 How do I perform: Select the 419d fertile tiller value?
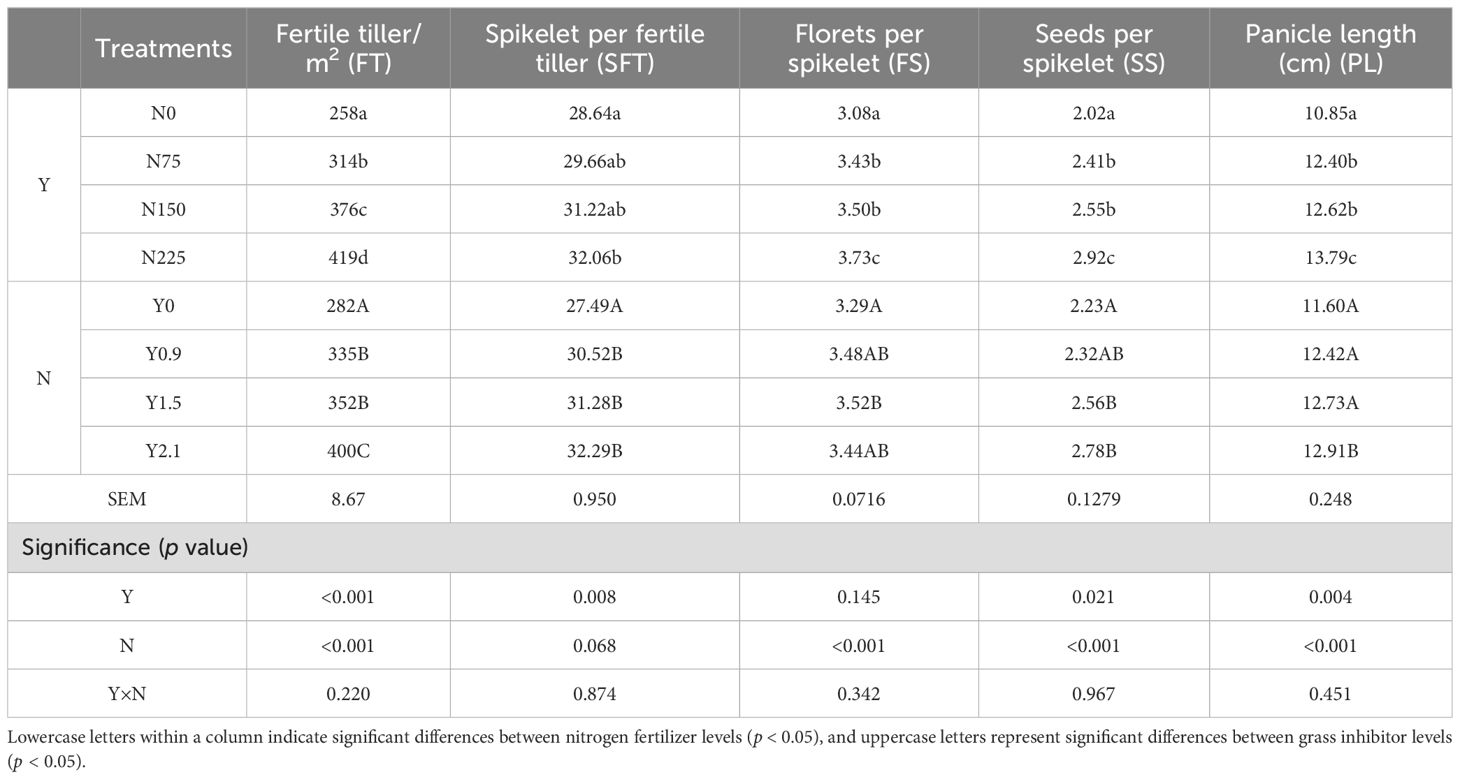coord(348,258)
